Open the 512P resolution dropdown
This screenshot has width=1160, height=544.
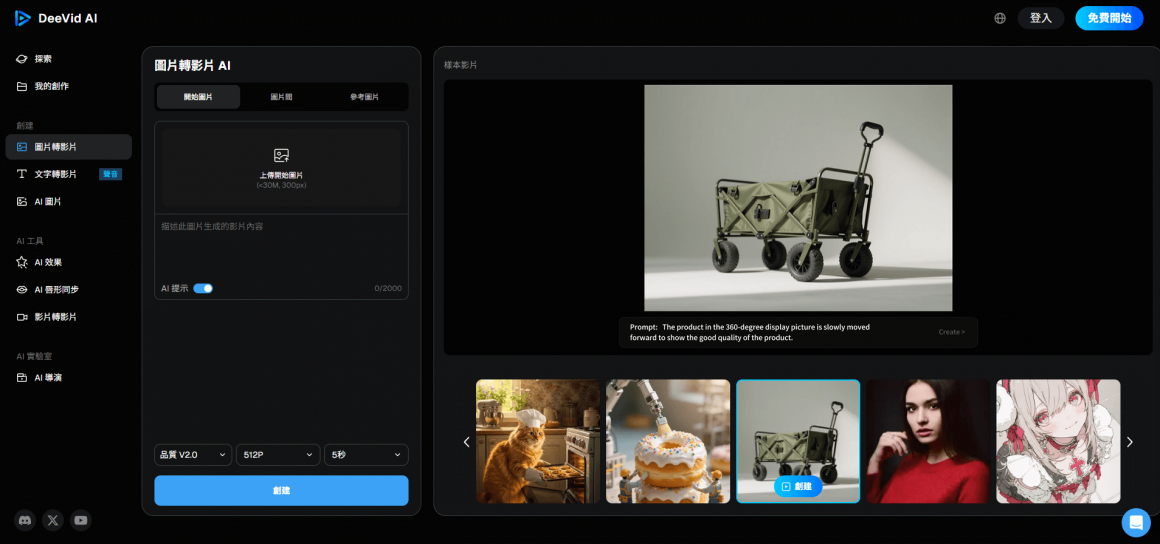[x=278, y=455]
